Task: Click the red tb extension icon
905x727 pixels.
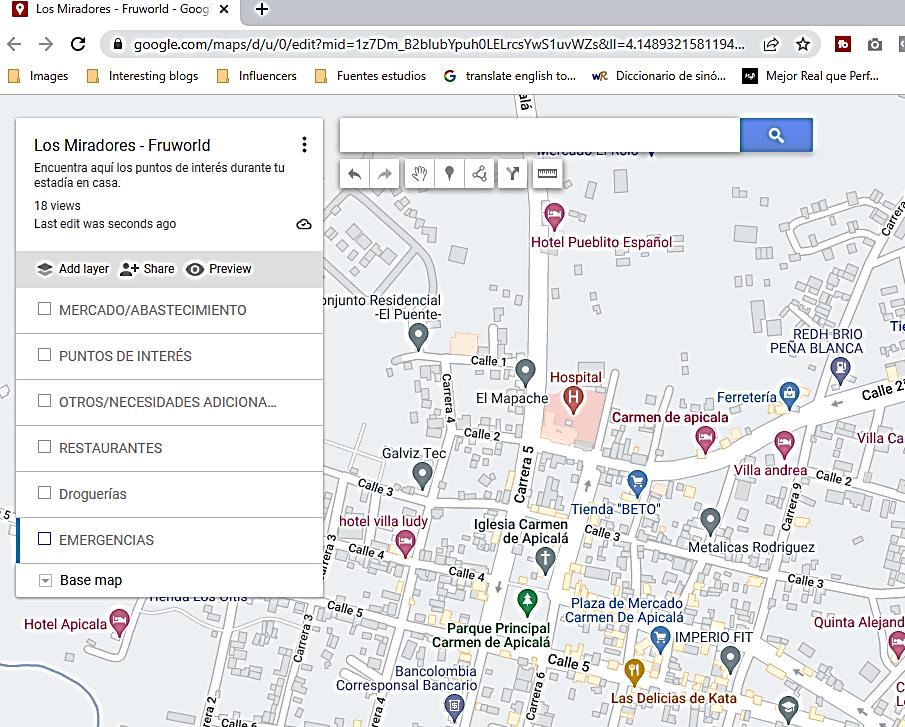Action: click(x=843, y=44)
